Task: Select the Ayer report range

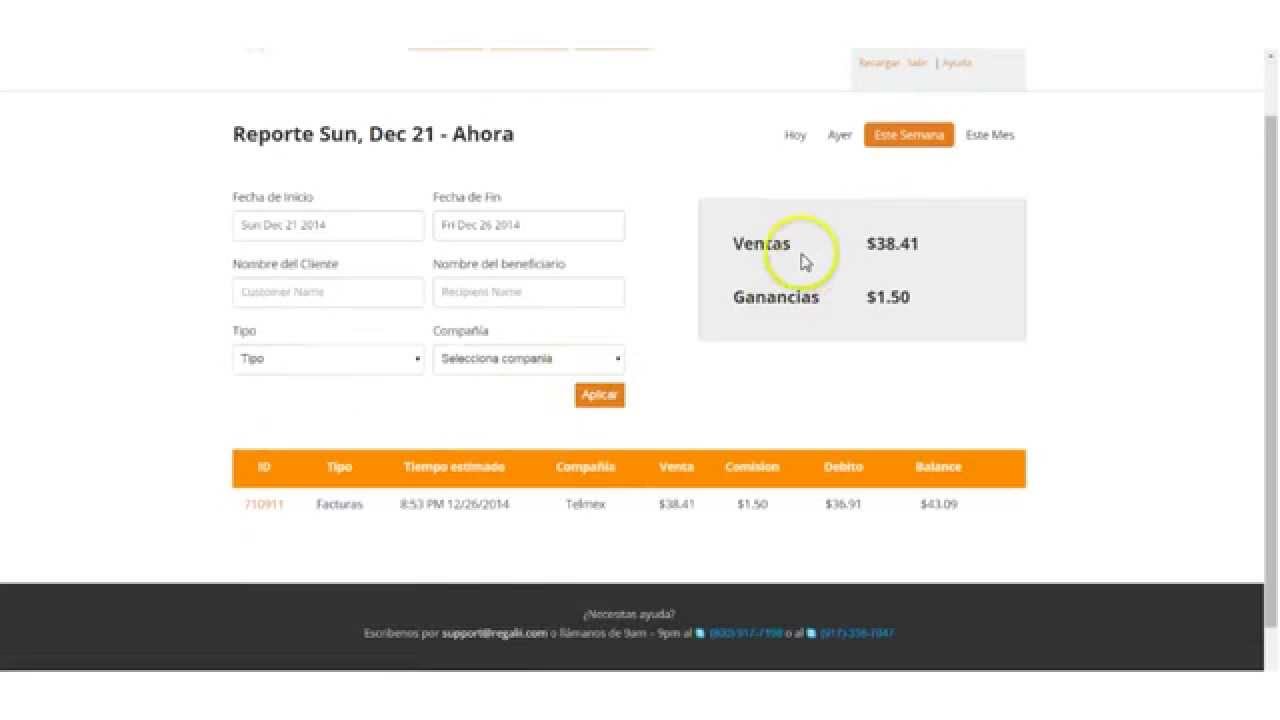Action: coord(840,135)
